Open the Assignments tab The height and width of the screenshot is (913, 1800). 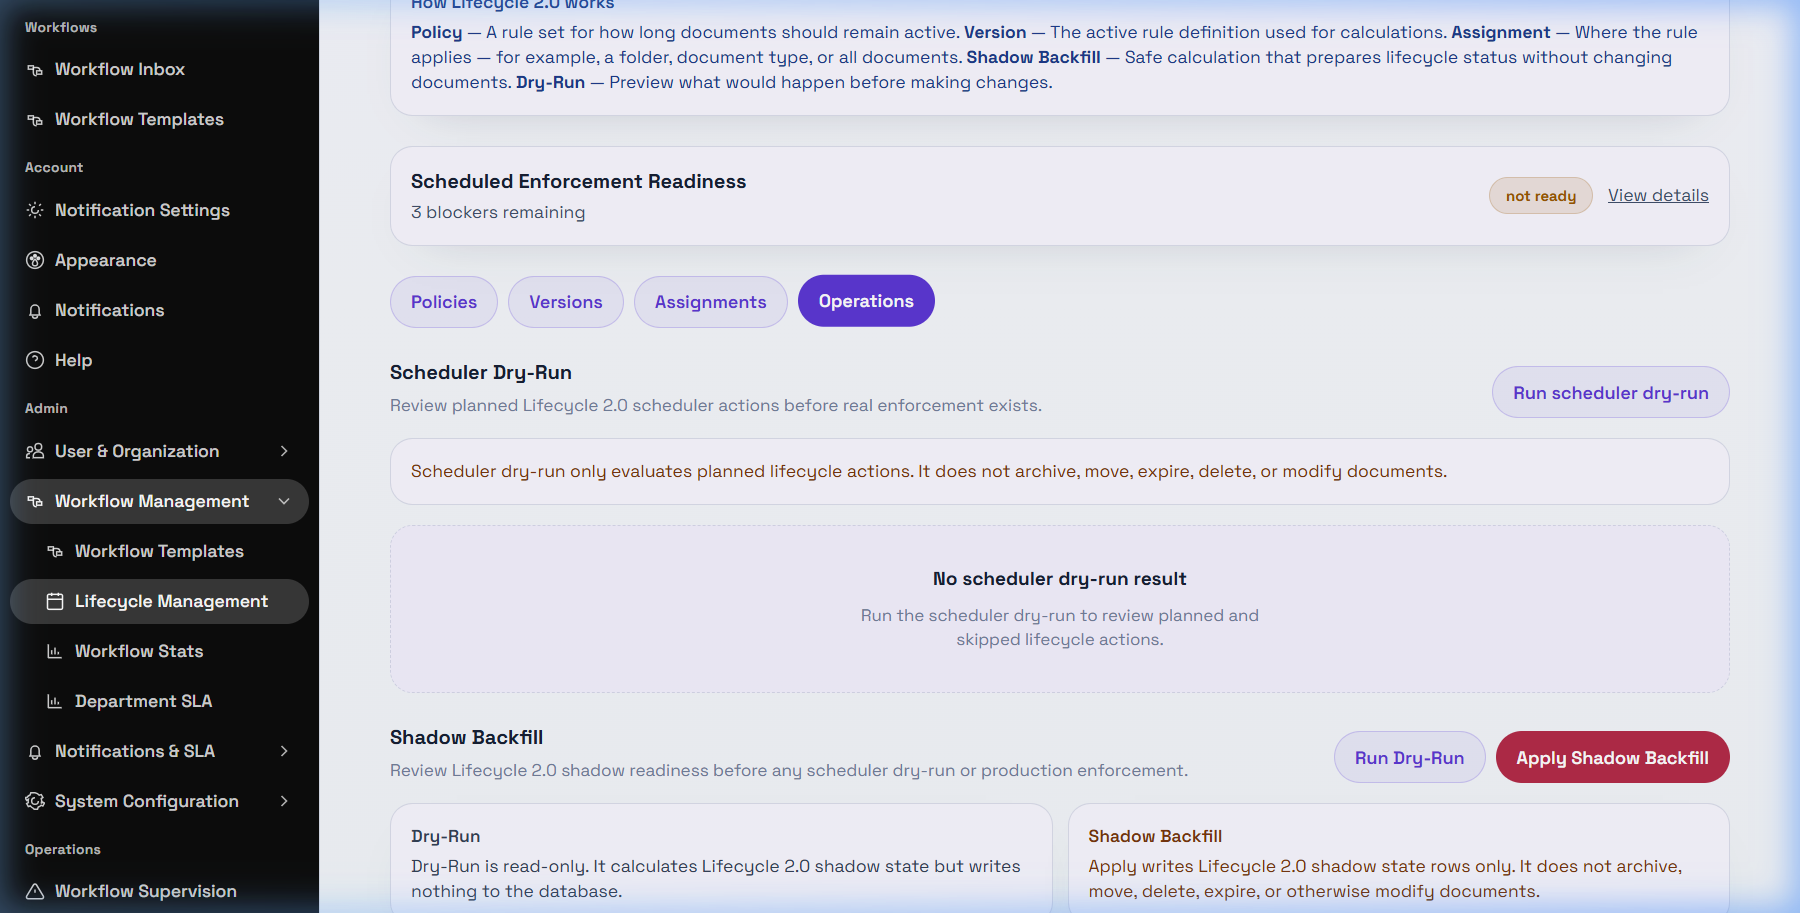711,302
